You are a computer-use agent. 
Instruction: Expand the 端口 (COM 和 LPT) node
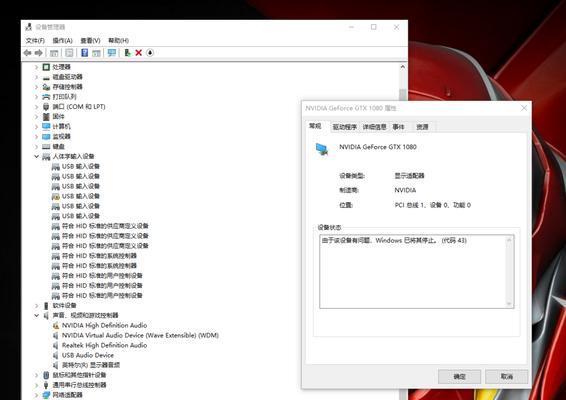(x=36, y=107)
